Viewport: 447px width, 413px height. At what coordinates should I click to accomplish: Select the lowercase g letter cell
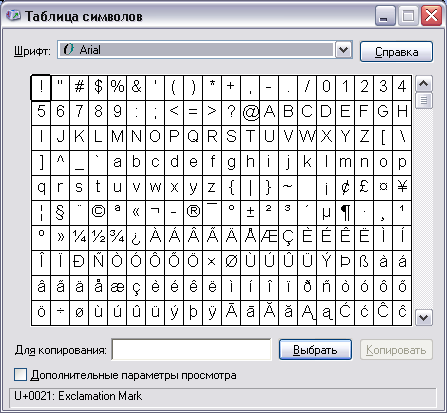pos(231,163)
